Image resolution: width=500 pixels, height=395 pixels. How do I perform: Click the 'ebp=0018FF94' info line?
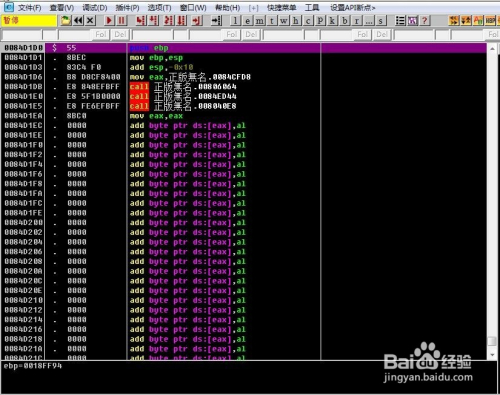[33, 366]
